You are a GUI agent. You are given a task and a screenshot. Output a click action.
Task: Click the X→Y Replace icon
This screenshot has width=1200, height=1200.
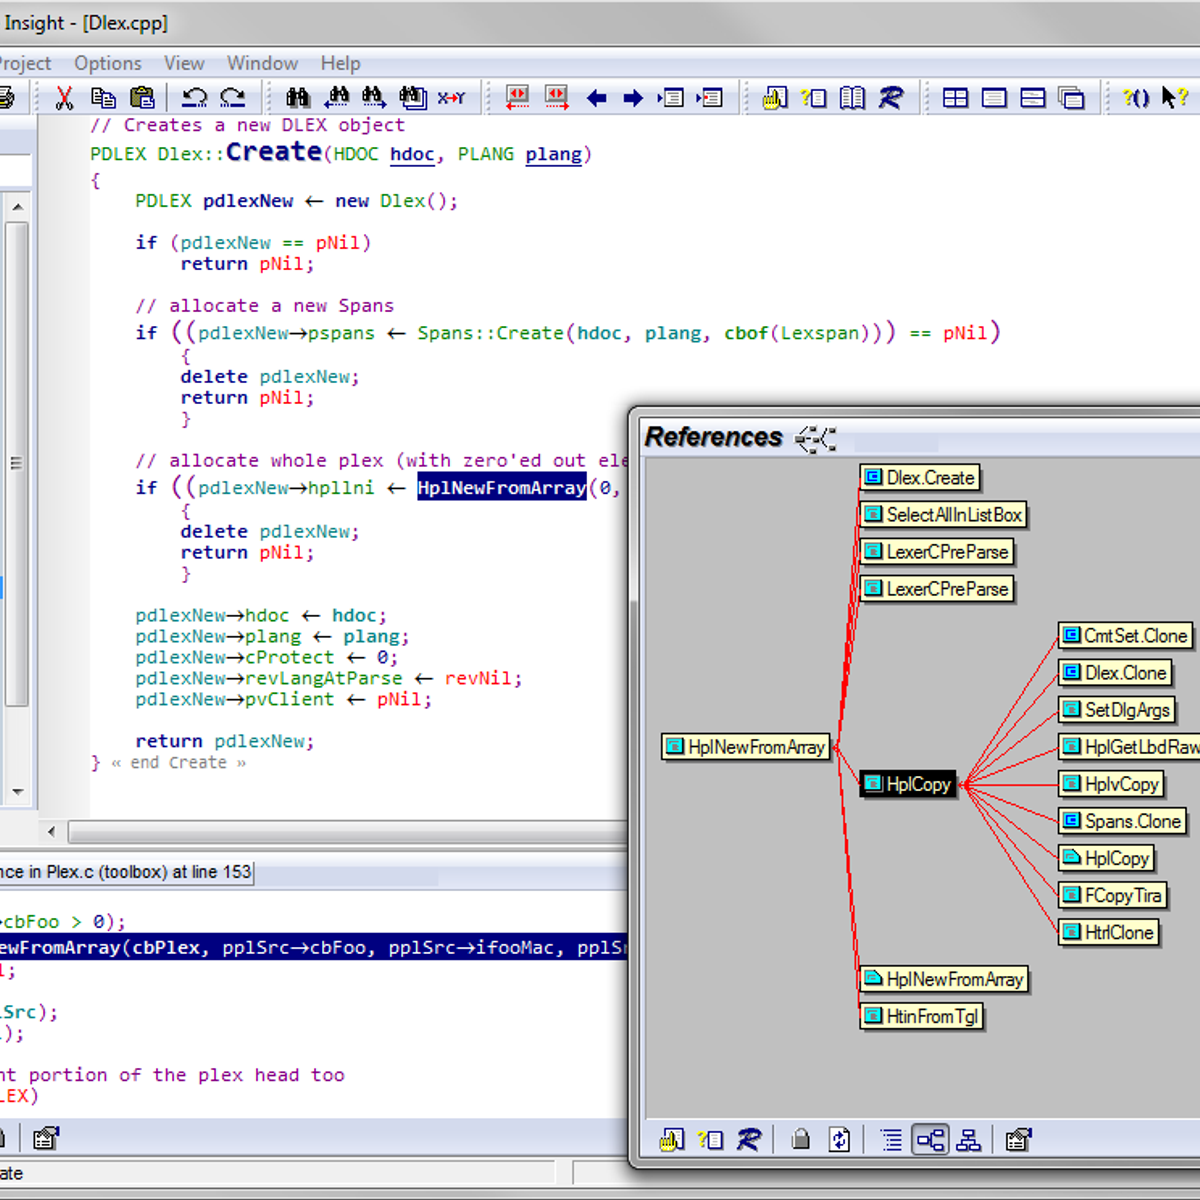tap(451, 98)
